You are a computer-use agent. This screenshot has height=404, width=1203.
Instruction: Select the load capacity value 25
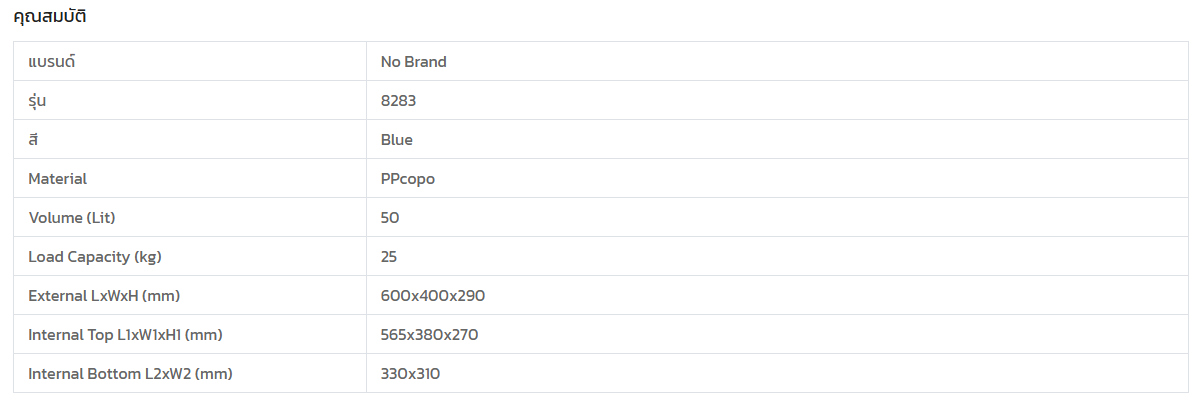[389, 257]
